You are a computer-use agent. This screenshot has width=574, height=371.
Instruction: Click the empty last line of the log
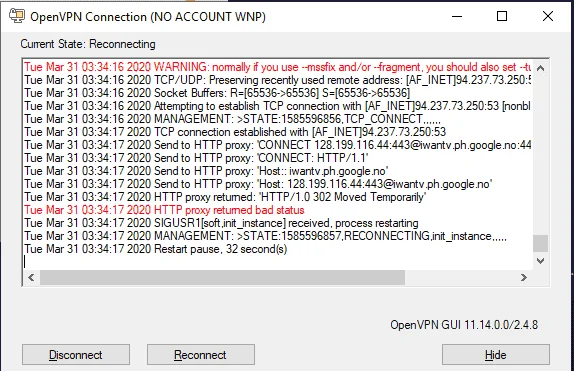click(278, 262)
